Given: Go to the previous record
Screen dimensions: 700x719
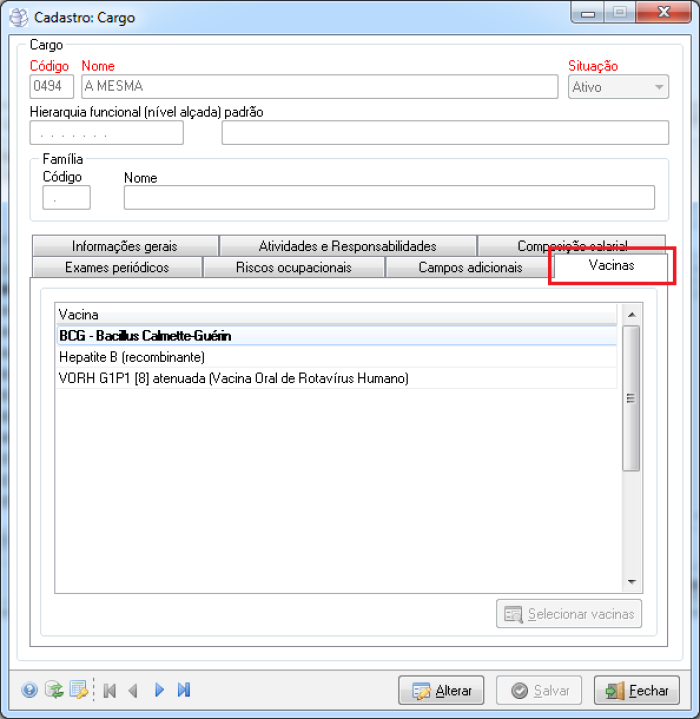Looking at the screenshot, I should point(133,690).
